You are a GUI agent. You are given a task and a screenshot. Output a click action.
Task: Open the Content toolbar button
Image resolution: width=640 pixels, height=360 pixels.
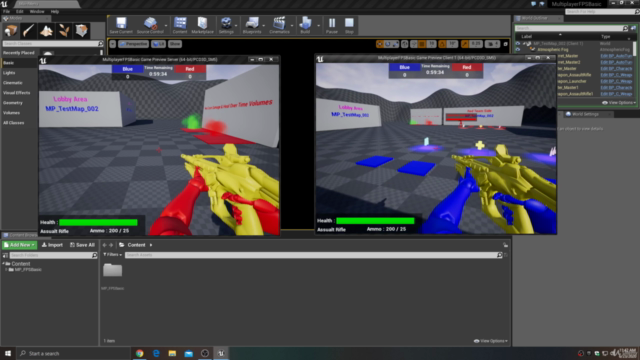click(x=180, y=25)
